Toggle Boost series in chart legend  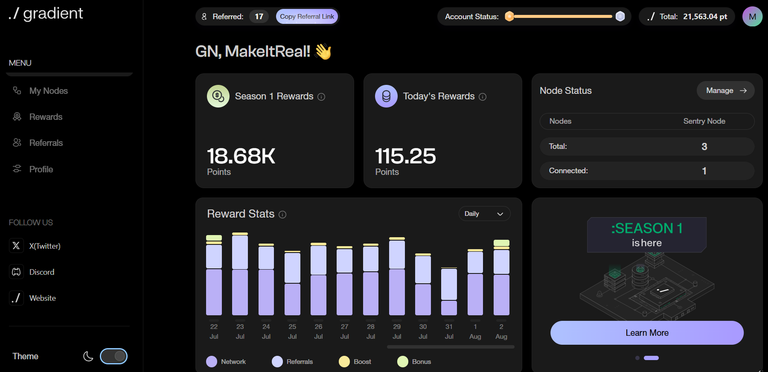[355, 362]
